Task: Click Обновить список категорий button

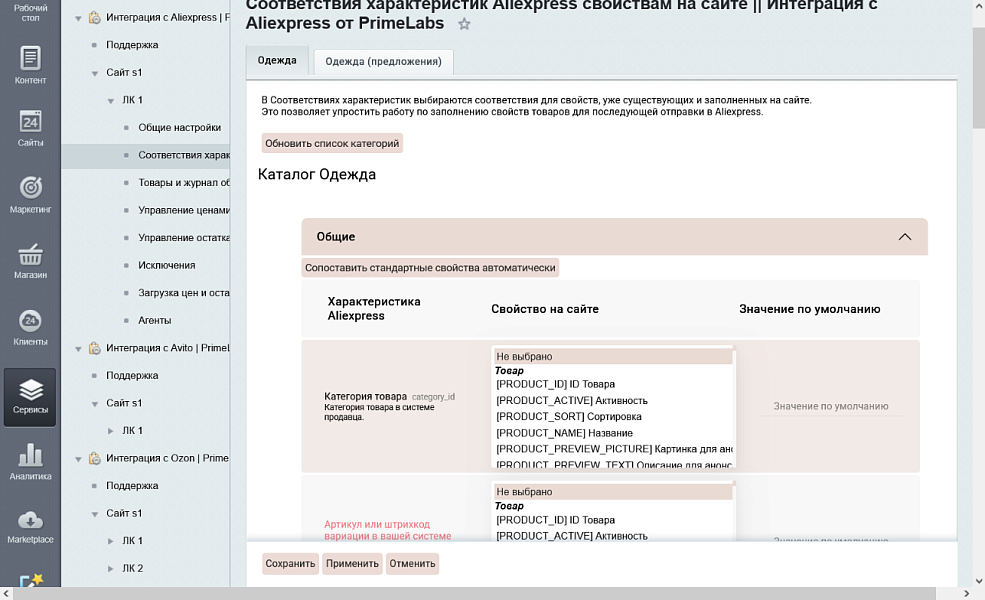Action: pyautogui.click(x=332, y=143)
